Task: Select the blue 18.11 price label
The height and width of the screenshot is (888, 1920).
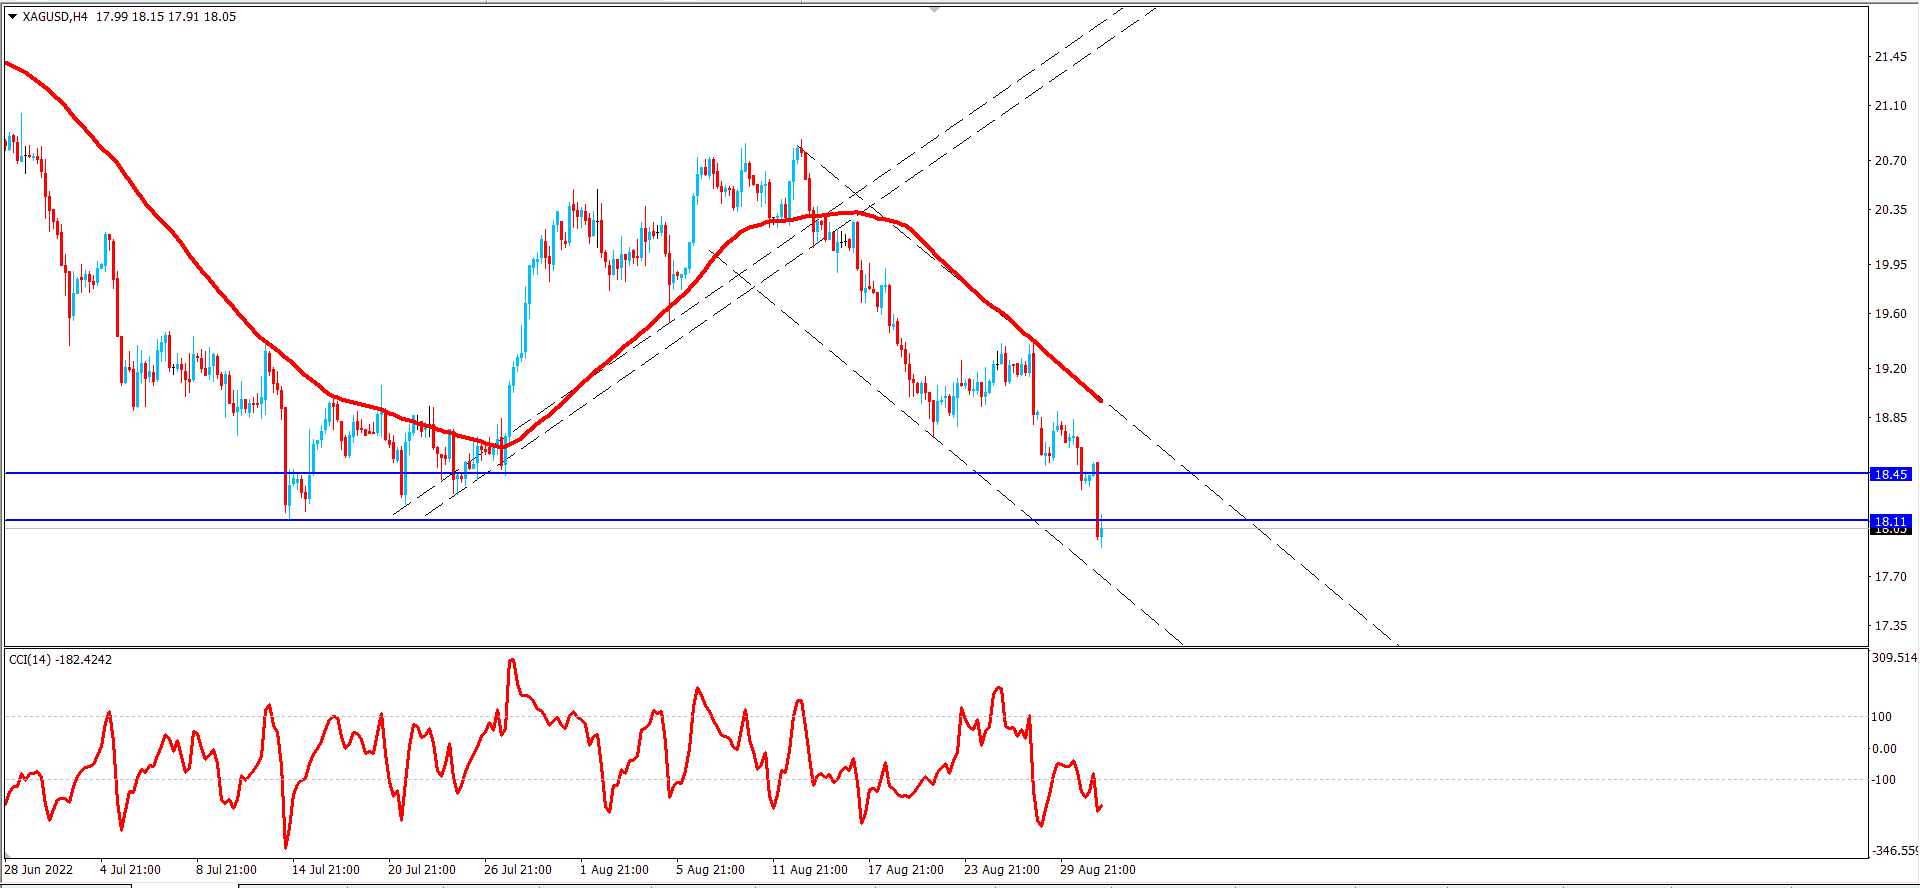Action: point(1890,521)
